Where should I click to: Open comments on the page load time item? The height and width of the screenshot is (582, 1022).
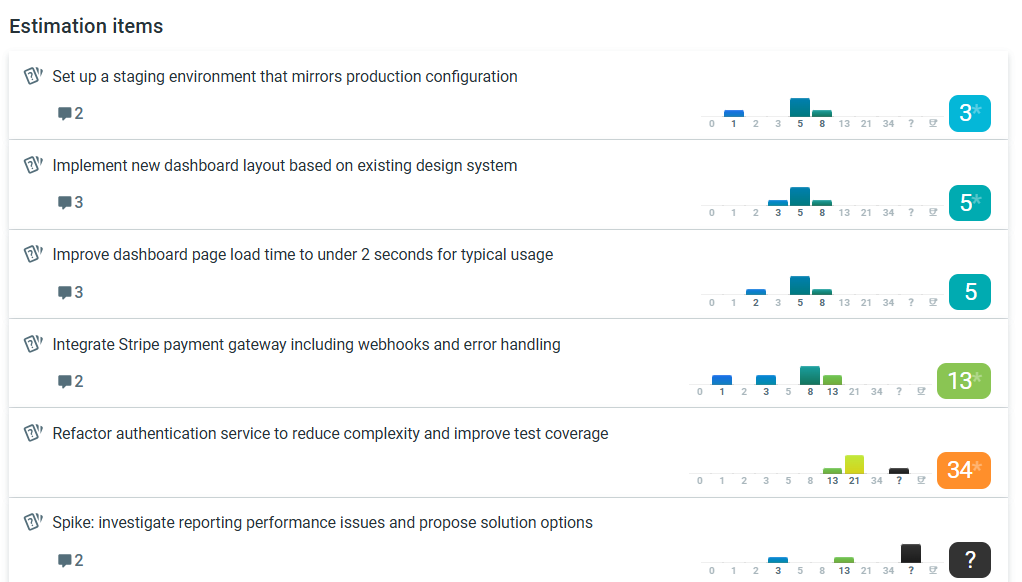click(x=70, y=292)
